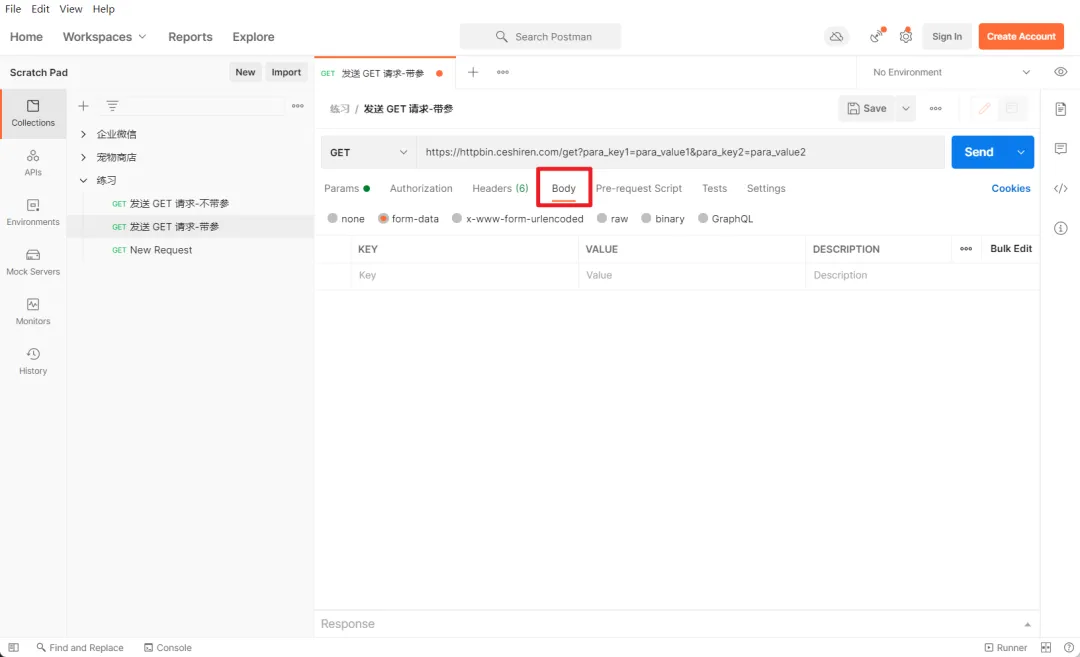The width and height of the screenshot is (1080, 657).
Task: Click the blue Send button
Action: click(979, 152)
